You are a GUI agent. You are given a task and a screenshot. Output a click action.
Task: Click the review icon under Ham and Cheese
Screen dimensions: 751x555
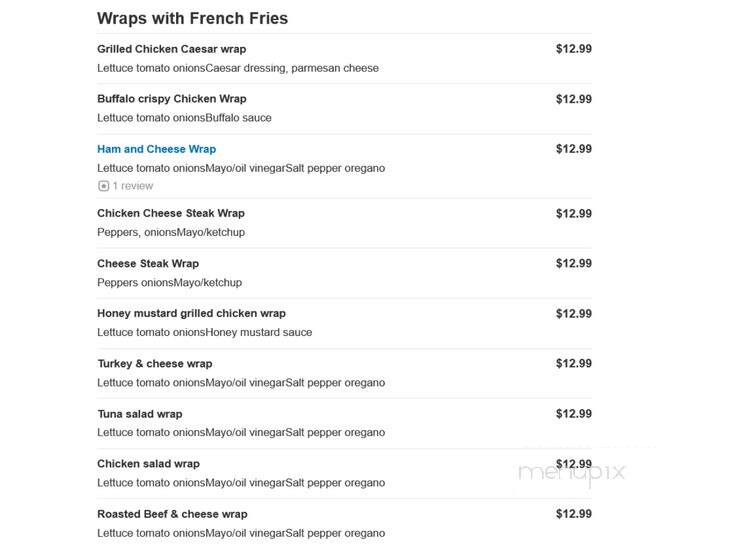[103, 186]
